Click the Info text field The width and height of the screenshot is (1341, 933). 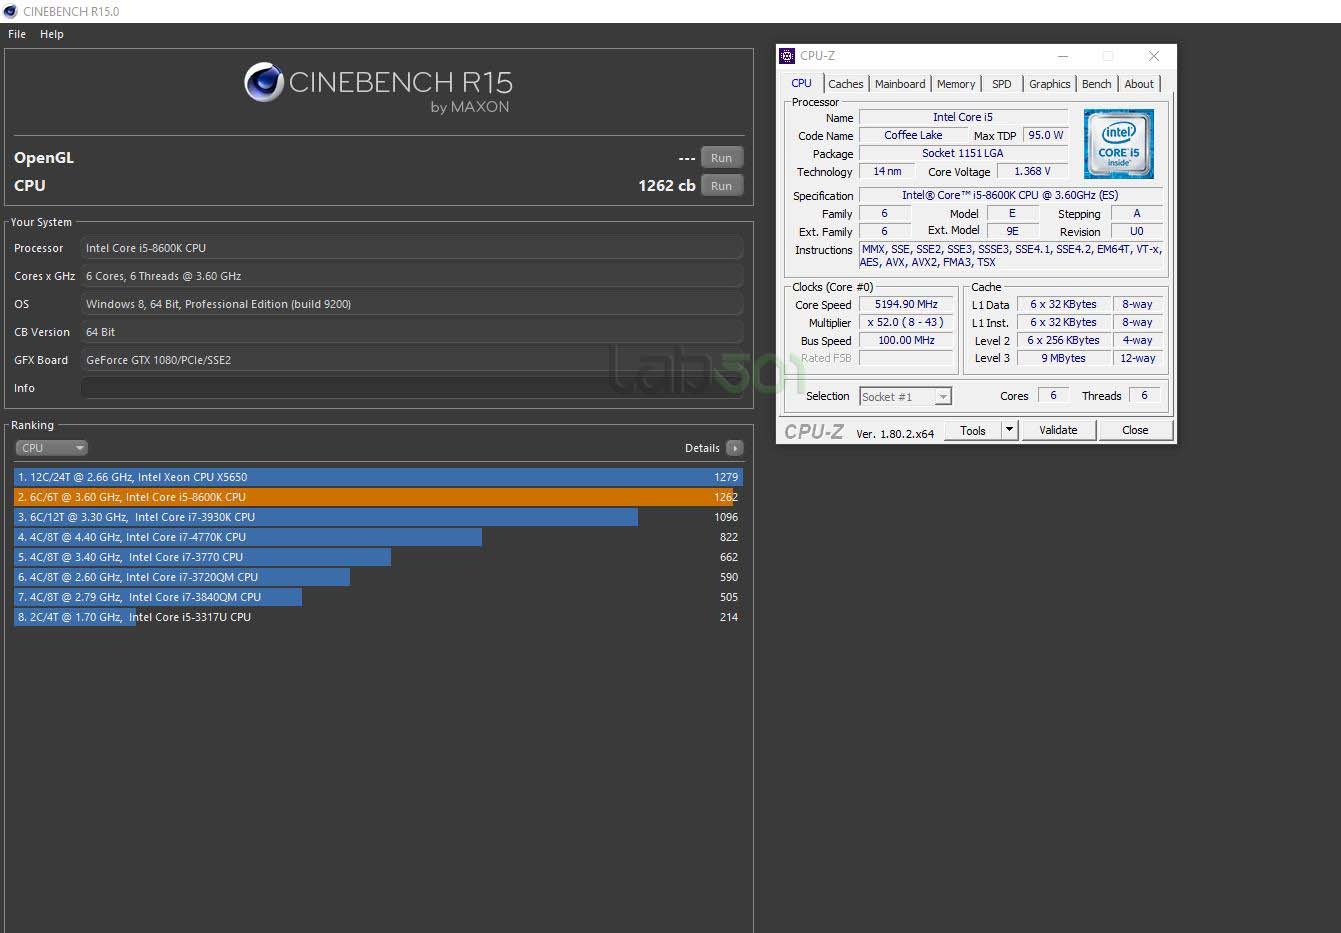pos(412,388)
